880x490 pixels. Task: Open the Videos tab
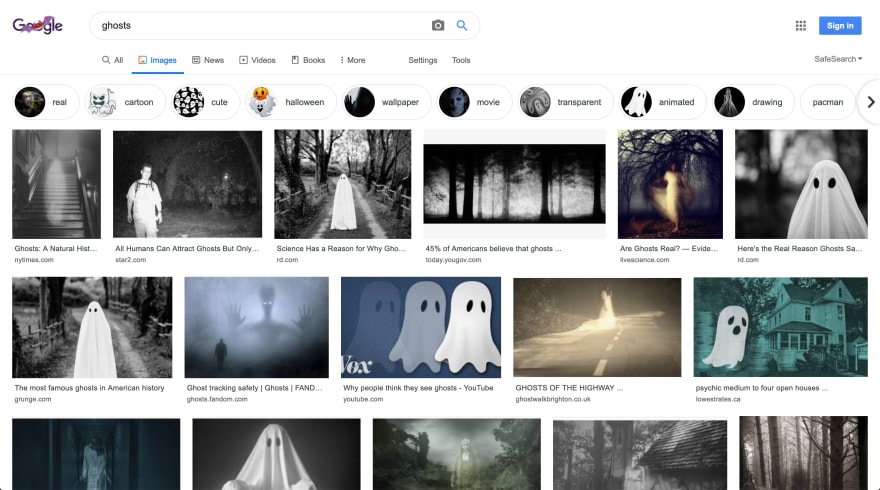coord(257,60)
